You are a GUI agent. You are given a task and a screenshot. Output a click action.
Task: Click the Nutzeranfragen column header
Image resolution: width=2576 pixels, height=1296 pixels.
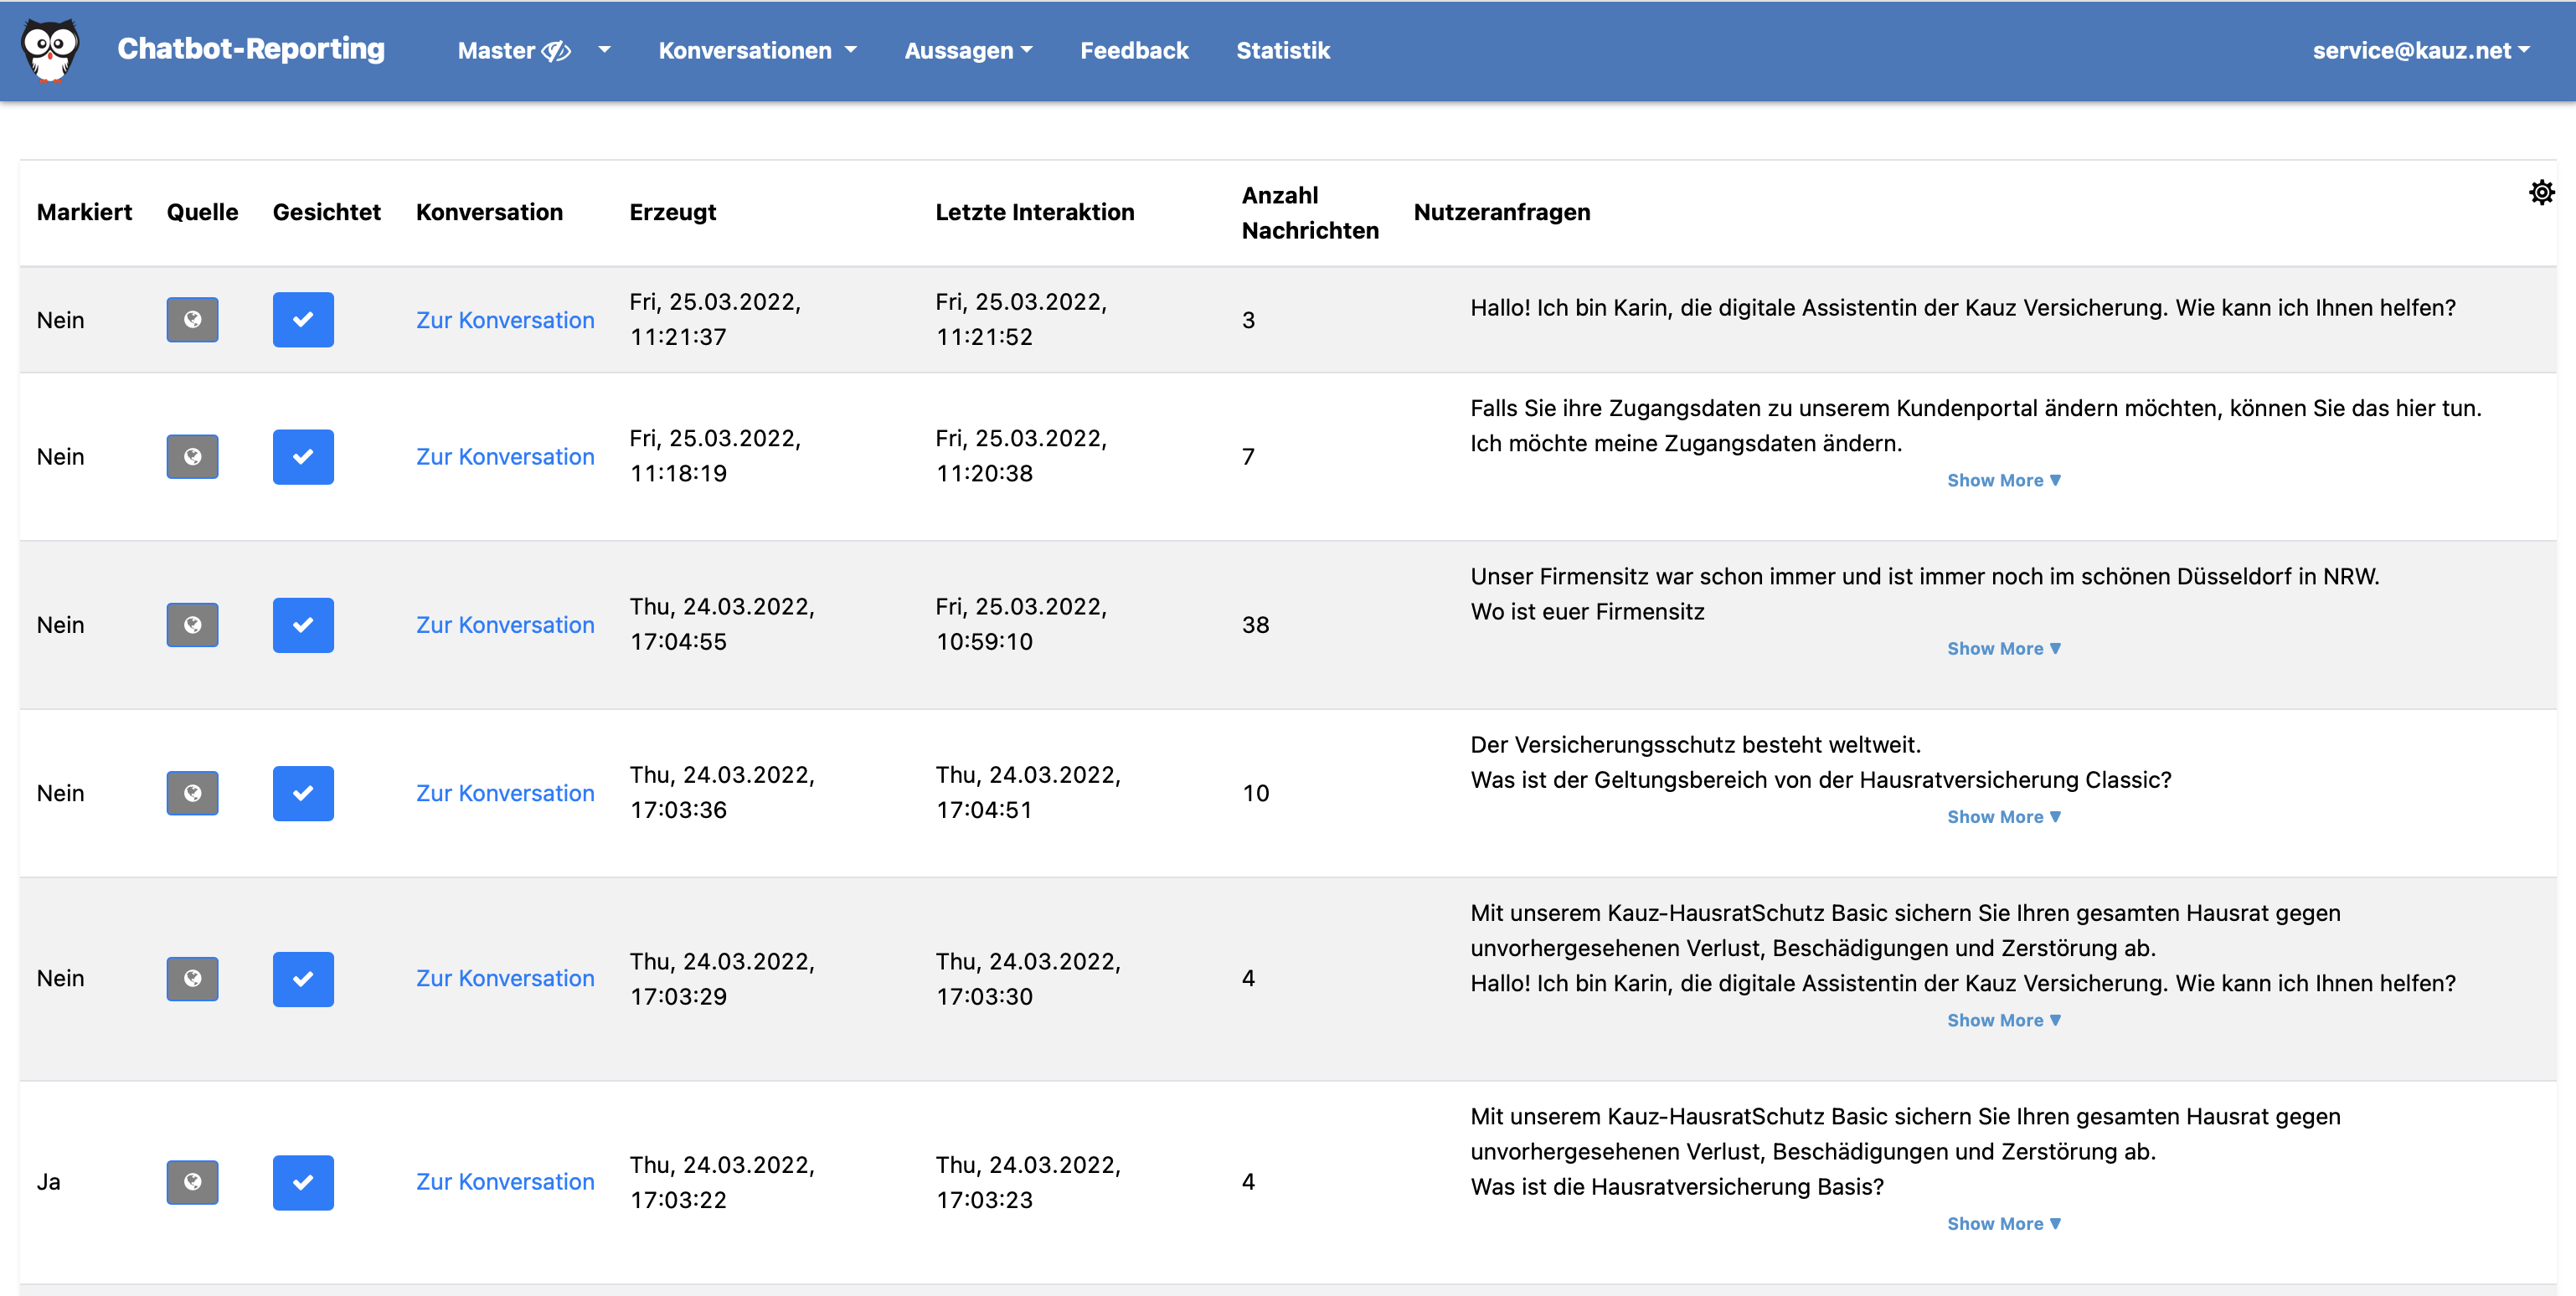pos(1502,212)
